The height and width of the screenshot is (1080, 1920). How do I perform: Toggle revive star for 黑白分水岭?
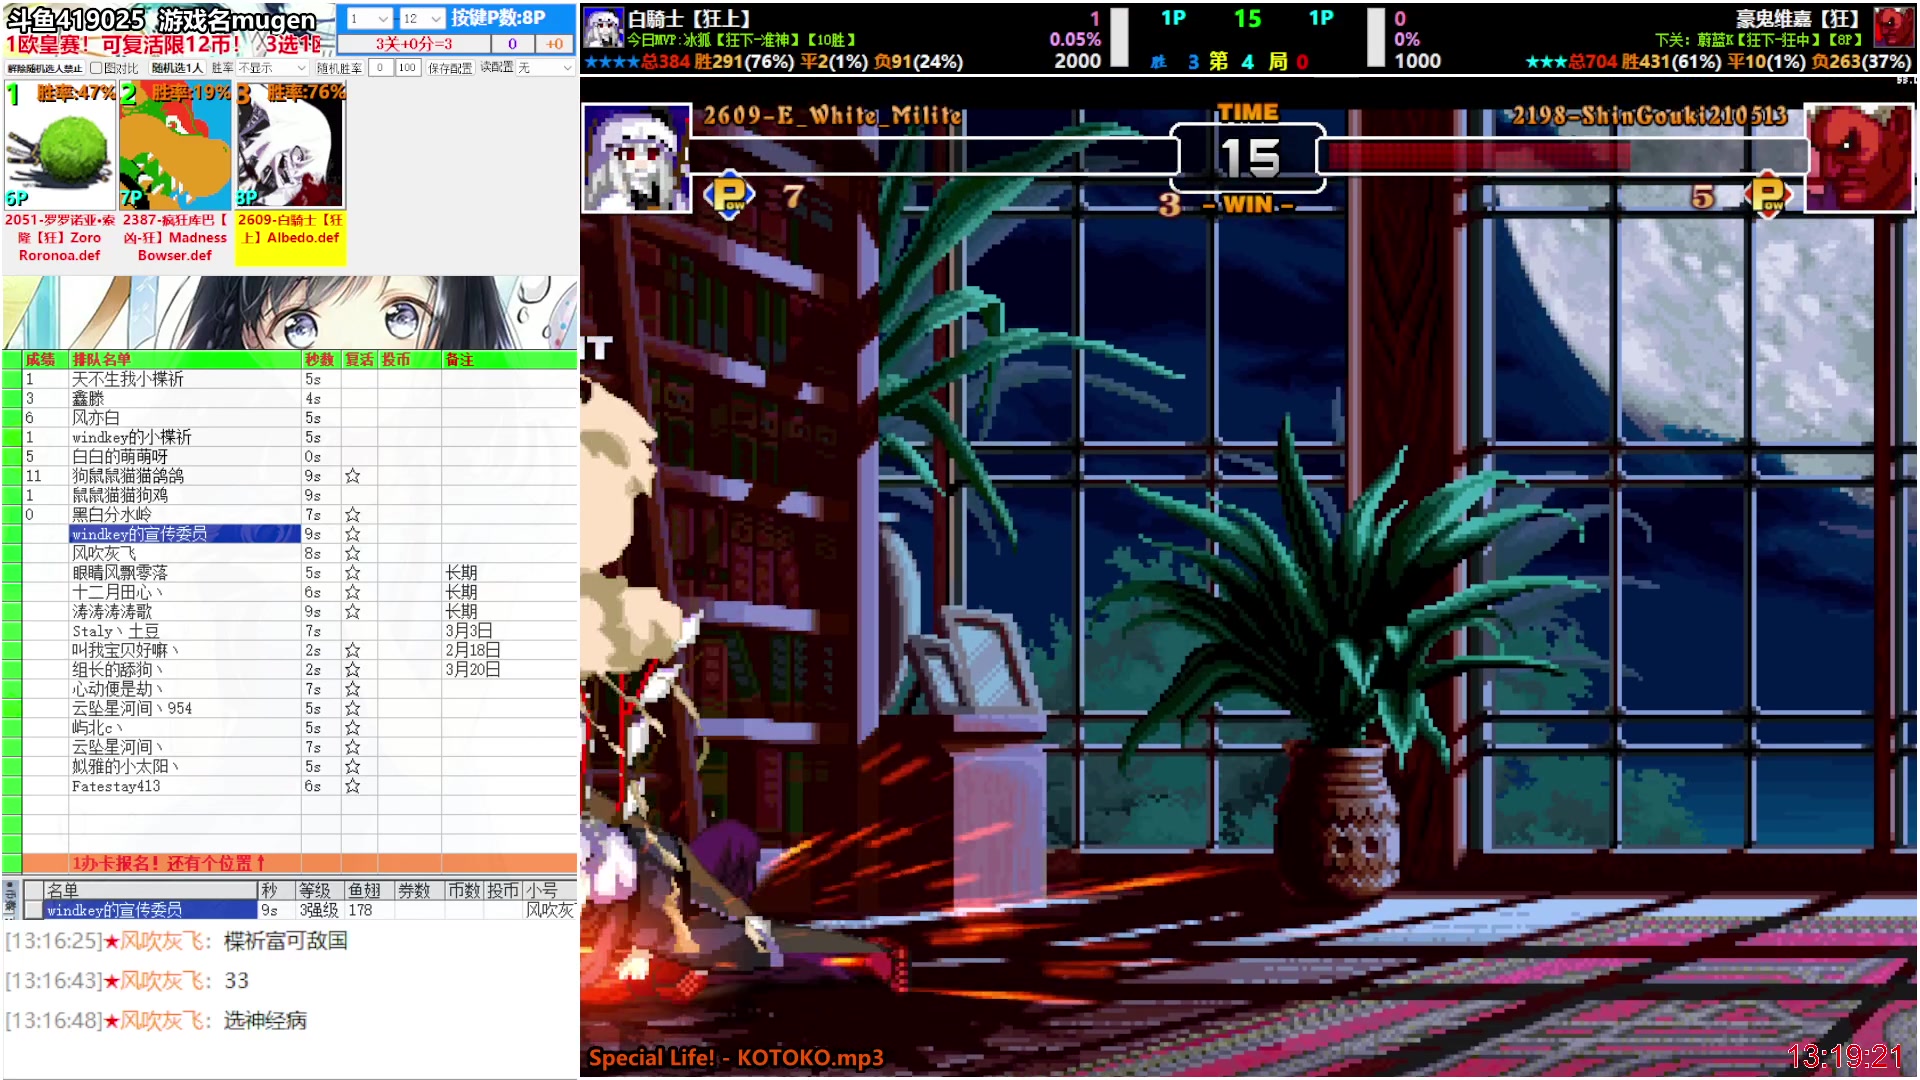click(352, 515)
